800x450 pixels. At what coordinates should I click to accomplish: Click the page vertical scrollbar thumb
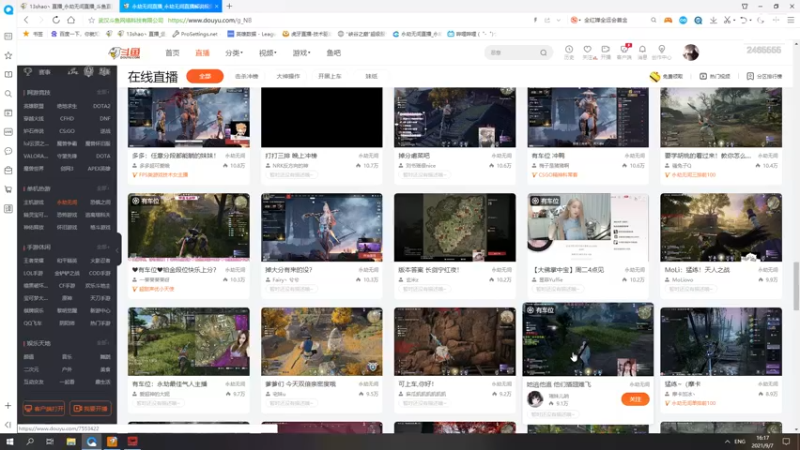tap(795, 286)
